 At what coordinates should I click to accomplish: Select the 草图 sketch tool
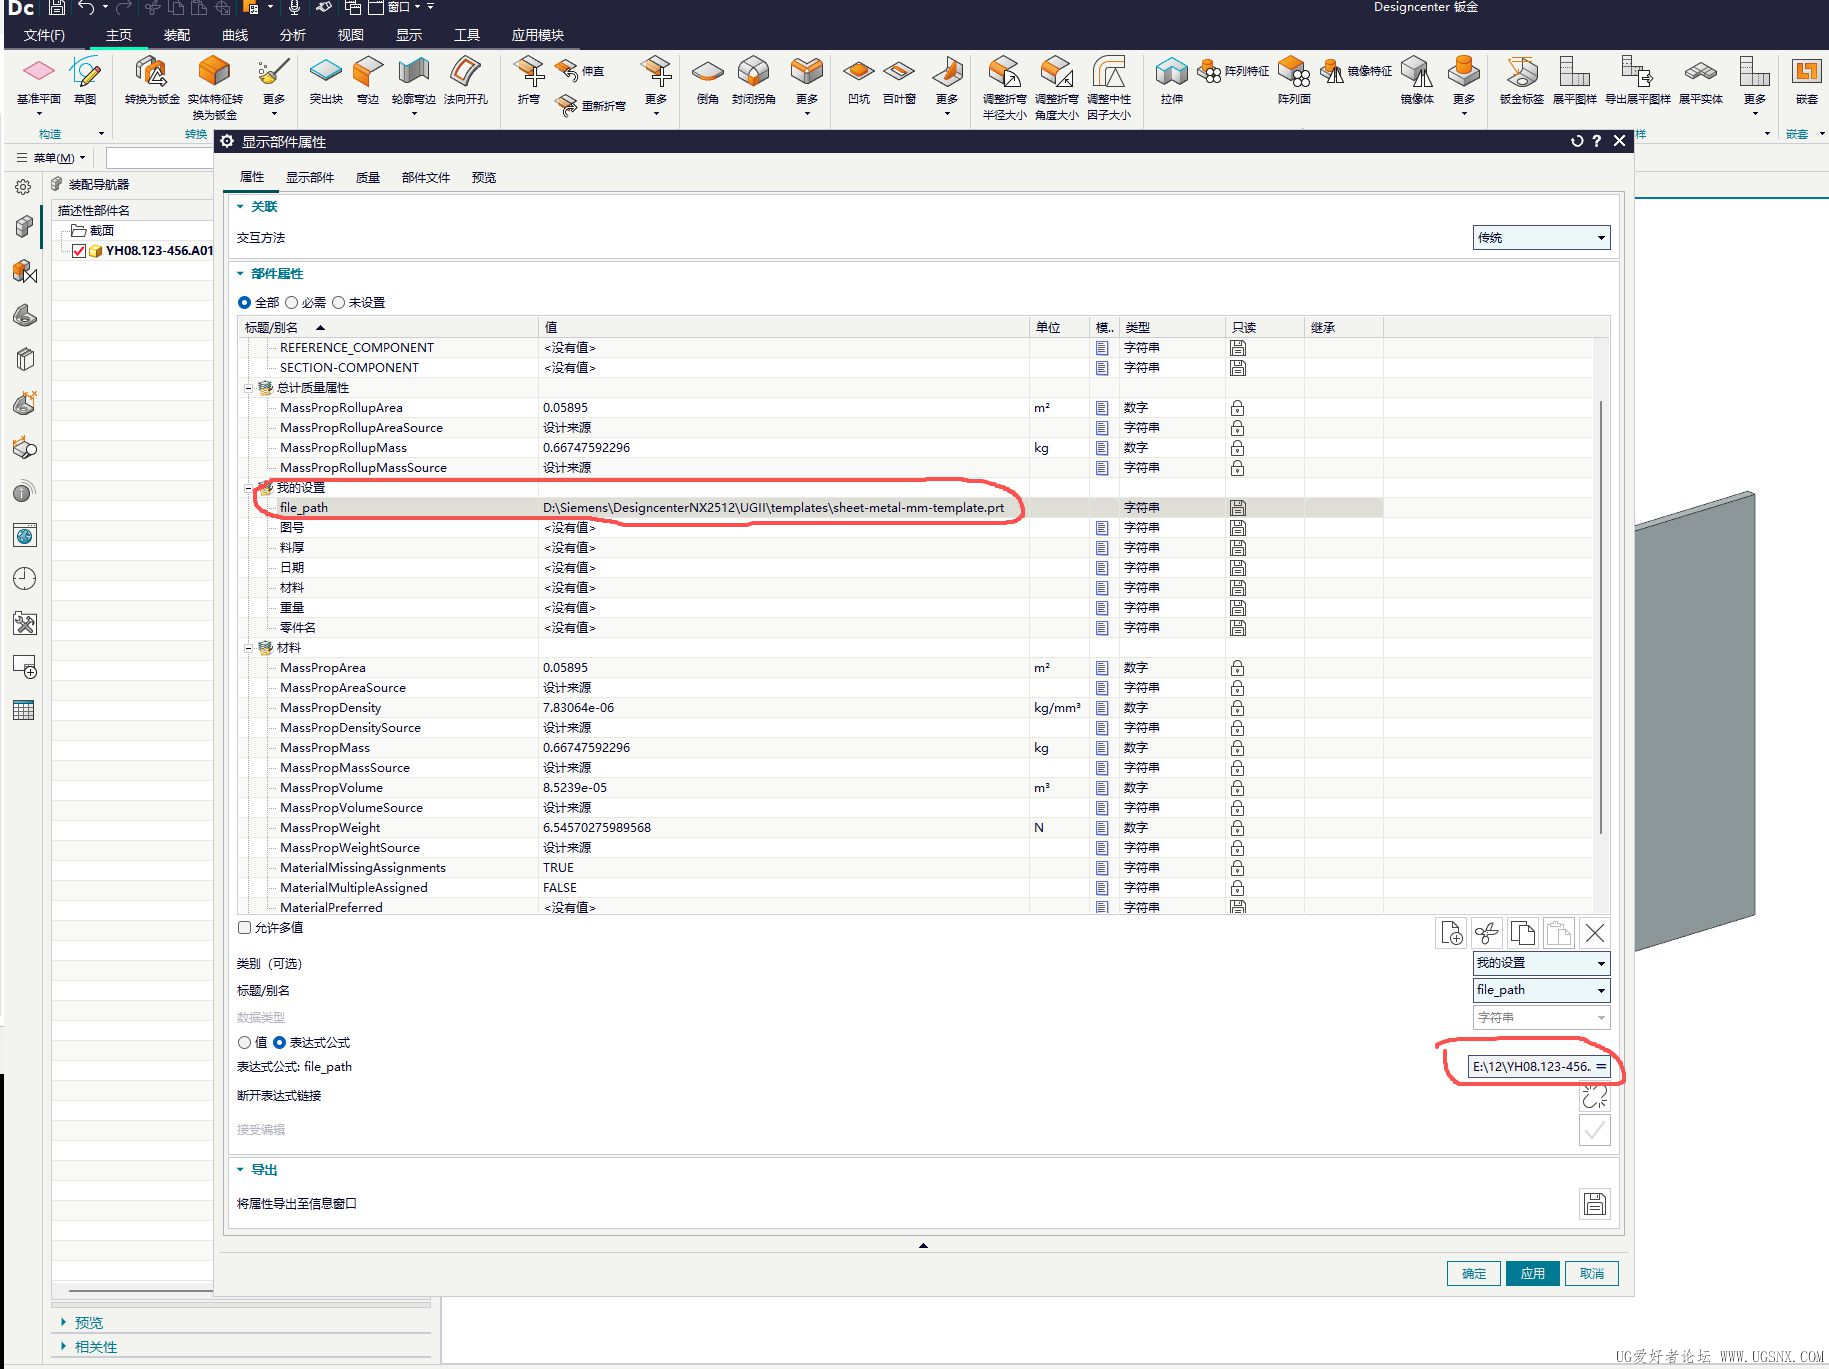click(85, 80)
